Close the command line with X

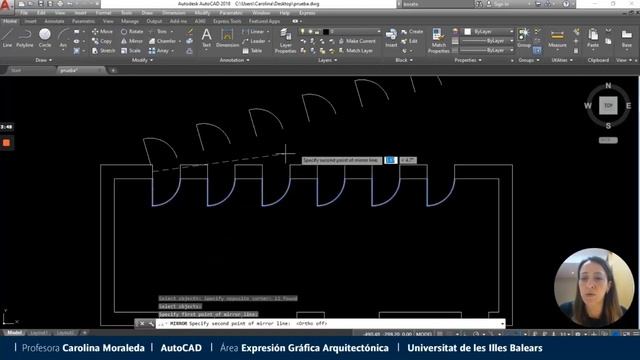(x=142, y=324)
